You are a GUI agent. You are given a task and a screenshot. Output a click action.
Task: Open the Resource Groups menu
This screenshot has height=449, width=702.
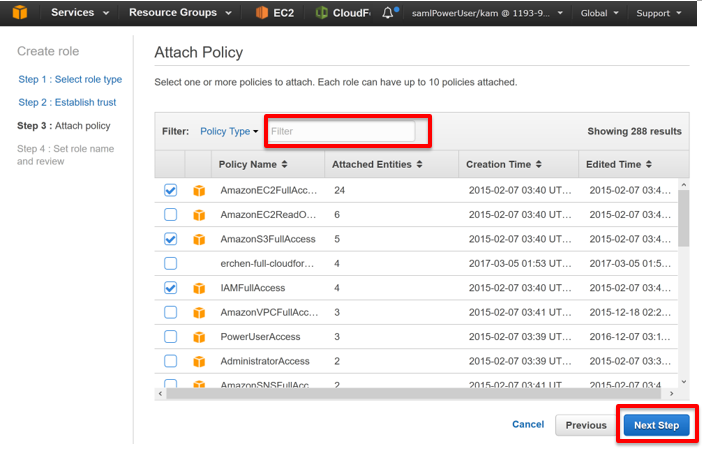180,13
